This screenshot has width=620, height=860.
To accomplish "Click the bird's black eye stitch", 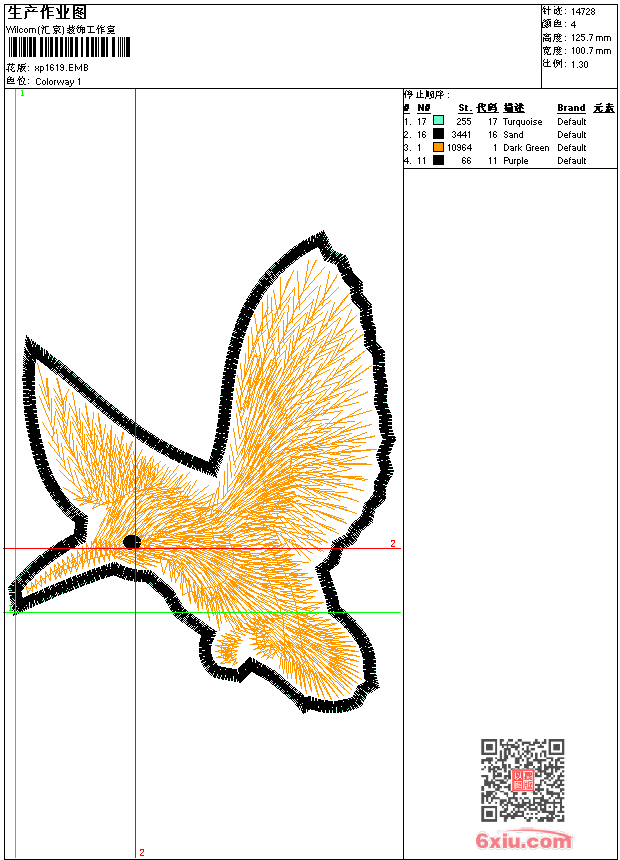I will click(x=132, y=542).
